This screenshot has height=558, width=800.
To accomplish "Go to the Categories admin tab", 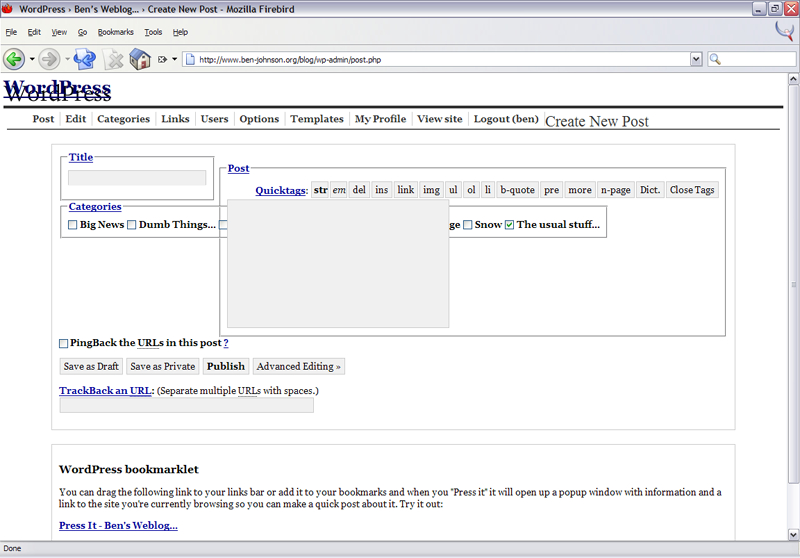I will tap(123, 119).
